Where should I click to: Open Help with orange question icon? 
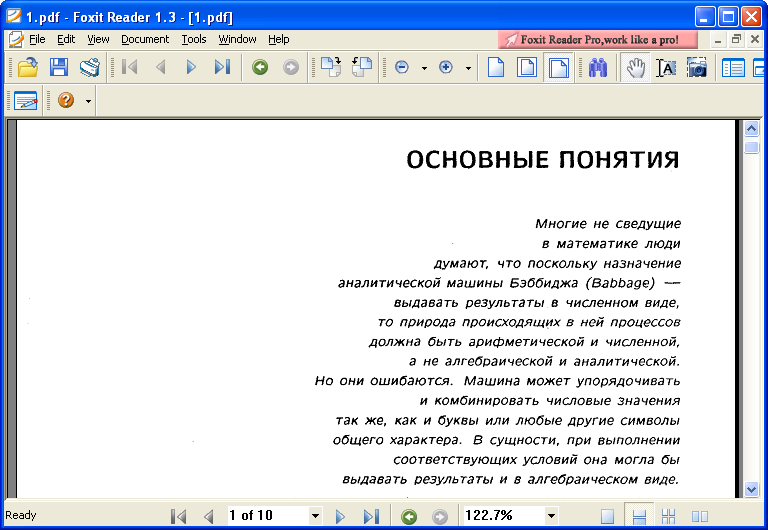point(66,100)
